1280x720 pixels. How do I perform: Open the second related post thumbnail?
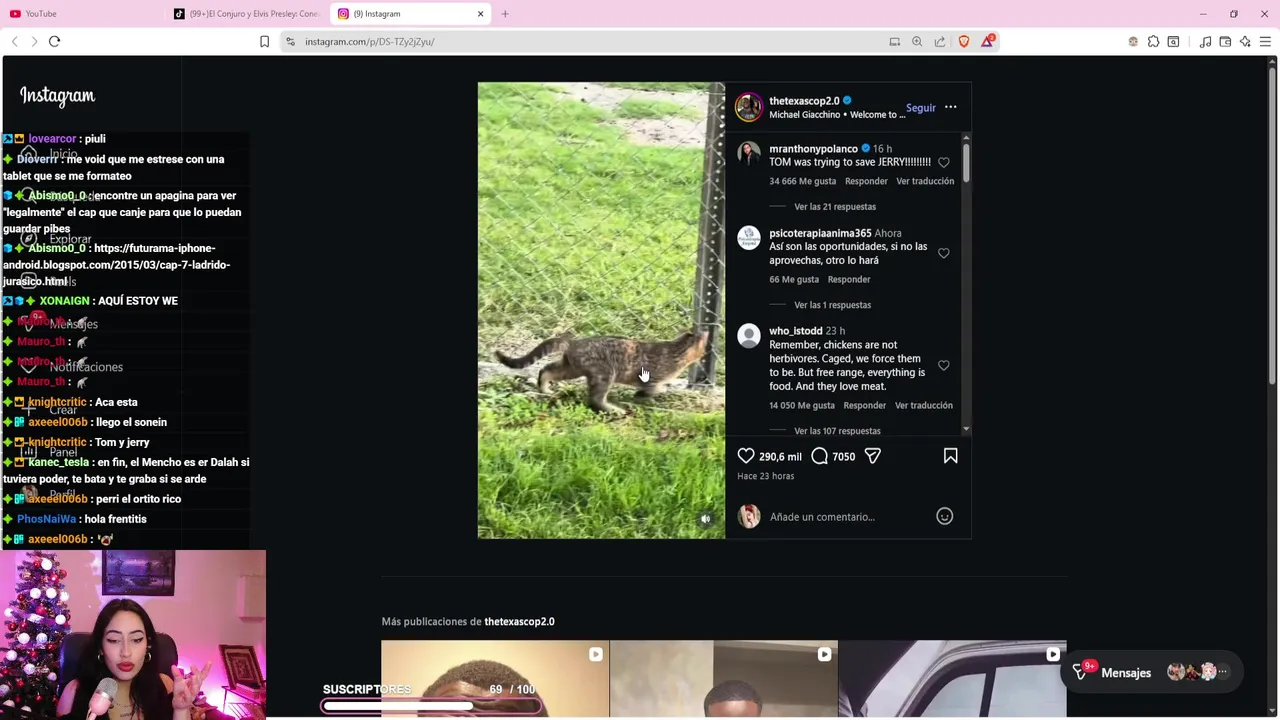point(723,679)
